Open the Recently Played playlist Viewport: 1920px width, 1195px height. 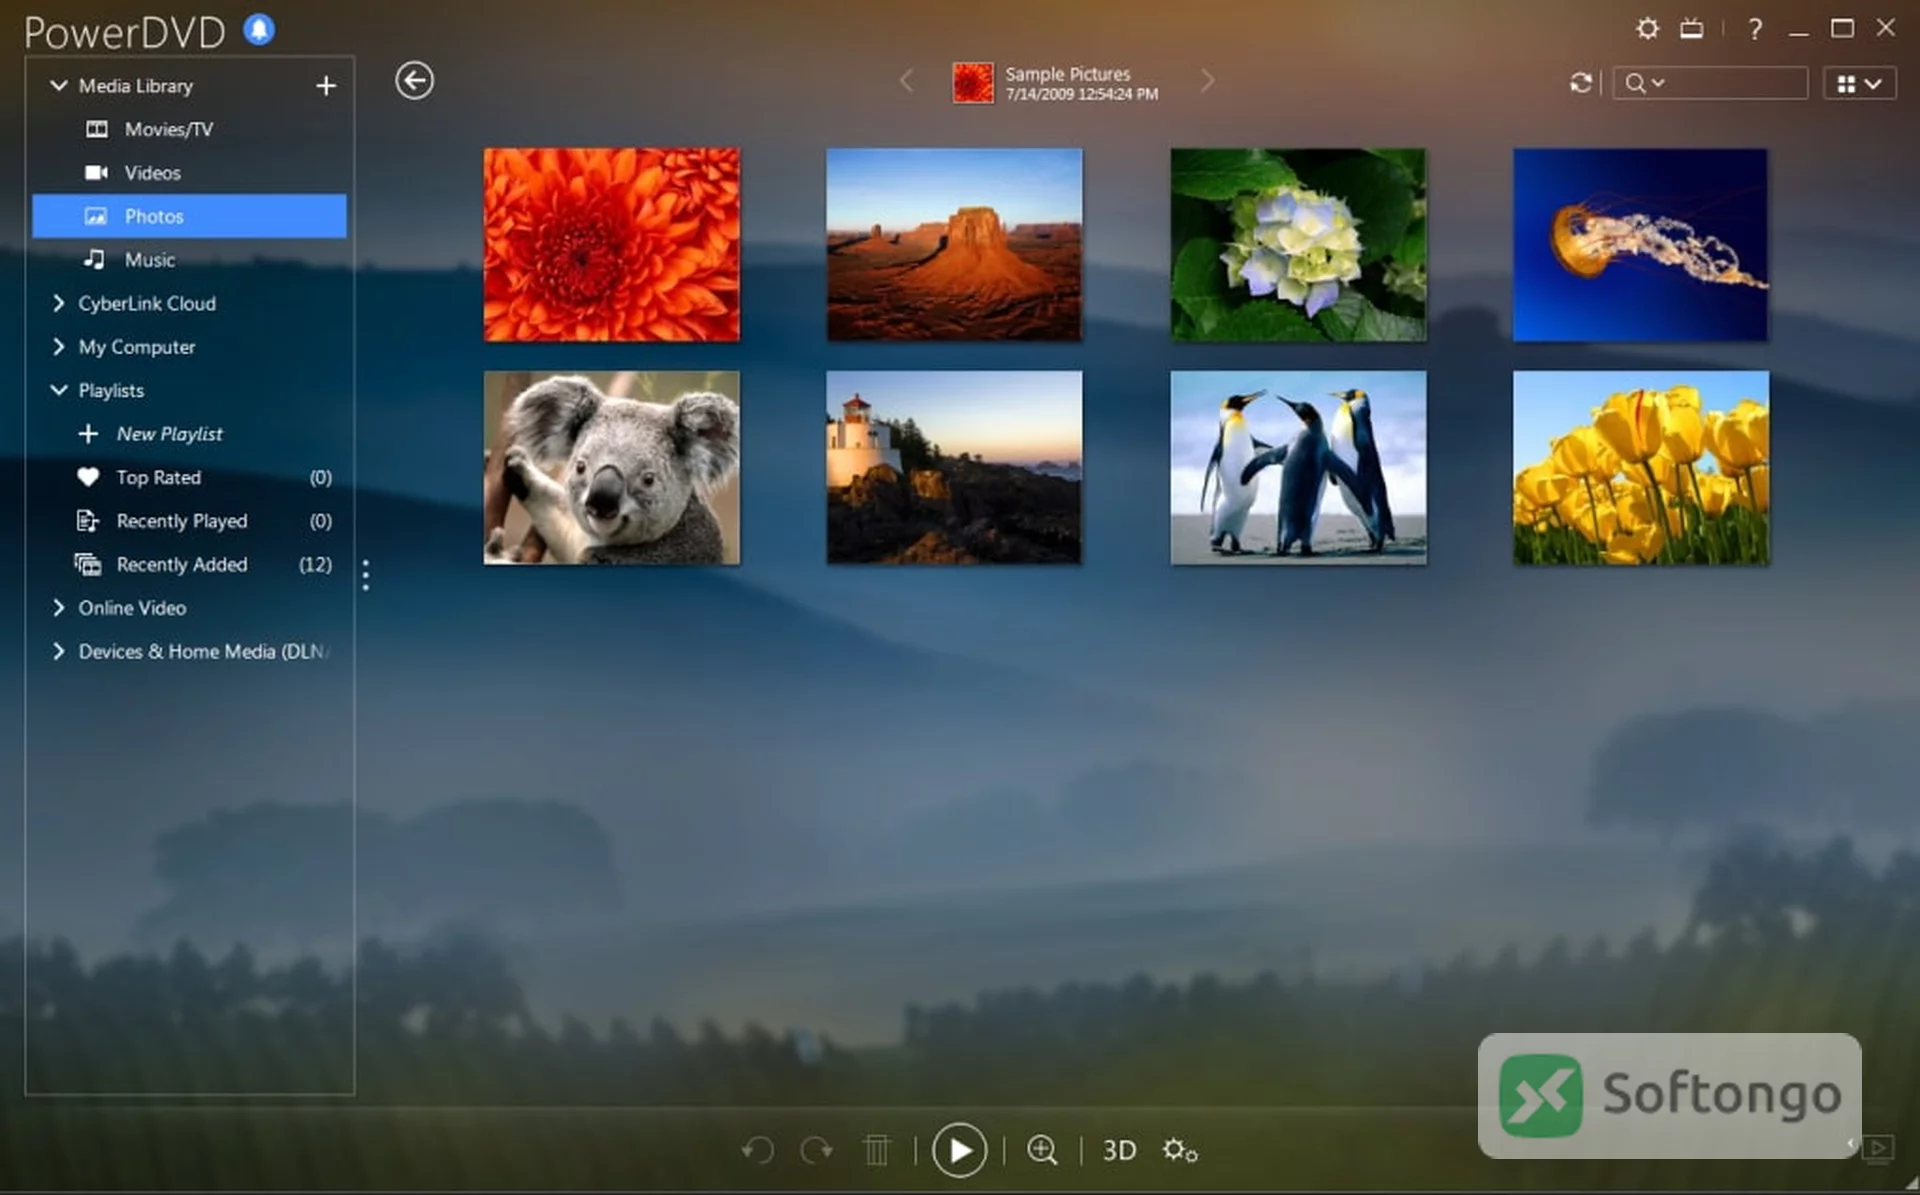click(x=189, y=521)
